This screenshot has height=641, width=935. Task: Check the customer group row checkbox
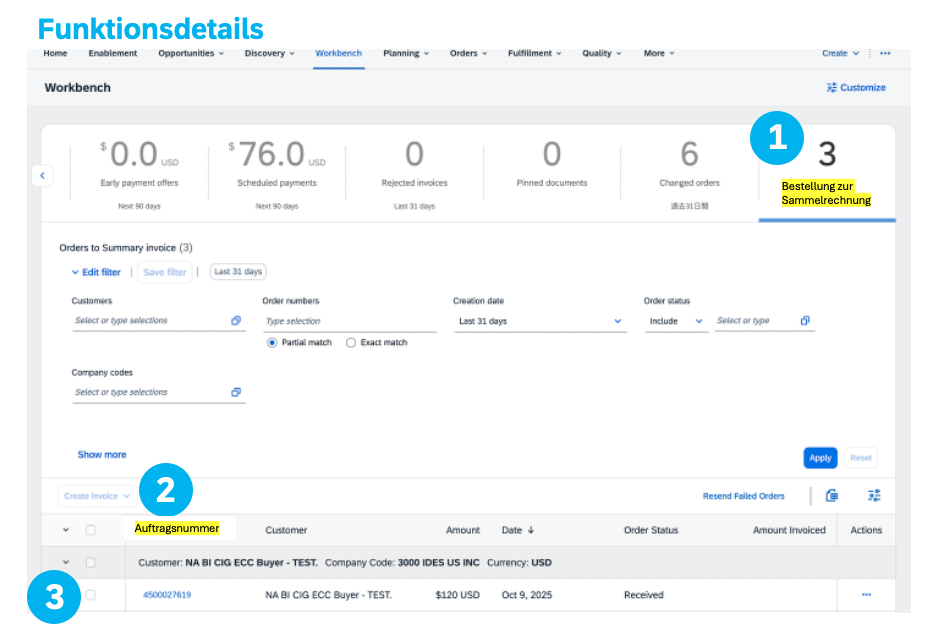[x=91, y=563]
